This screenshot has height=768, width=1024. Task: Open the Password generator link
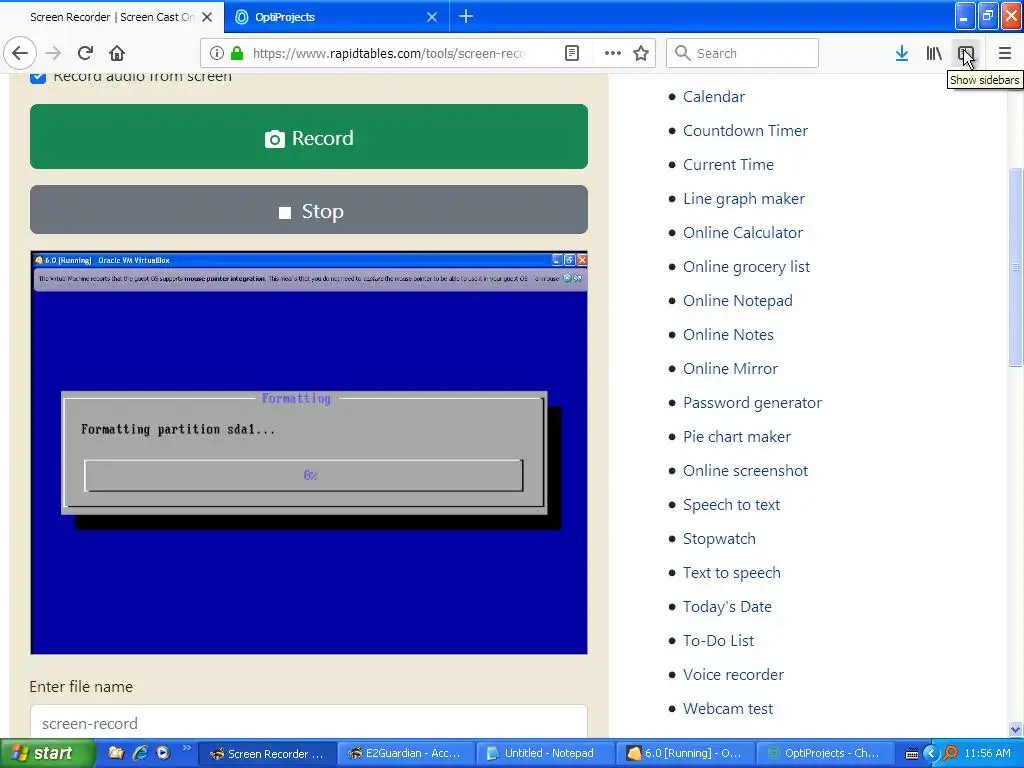(x=752, y=402)
